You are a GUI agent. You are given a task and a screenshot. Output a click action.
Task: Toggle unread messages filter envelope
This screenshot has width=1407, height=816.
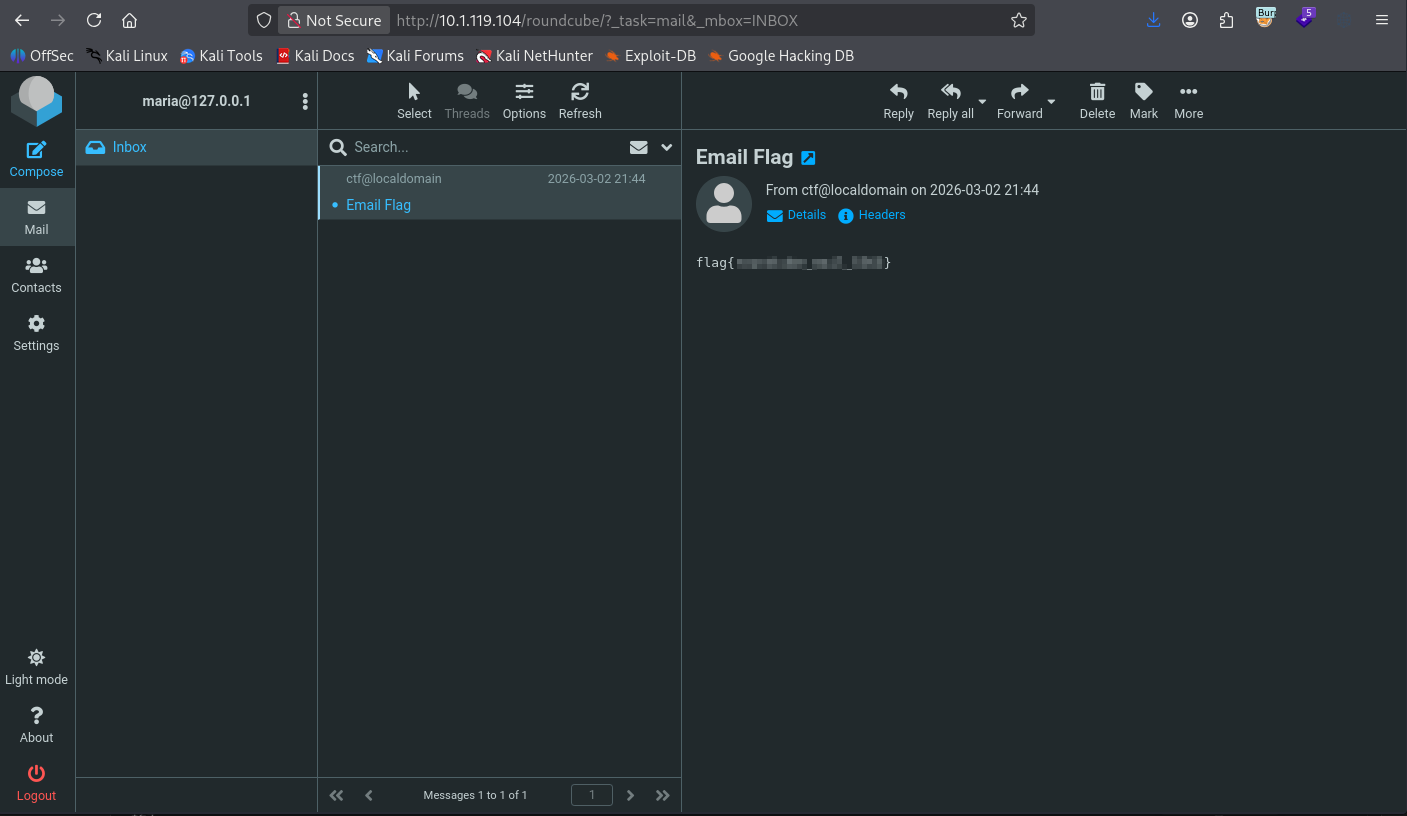point(639,147)
